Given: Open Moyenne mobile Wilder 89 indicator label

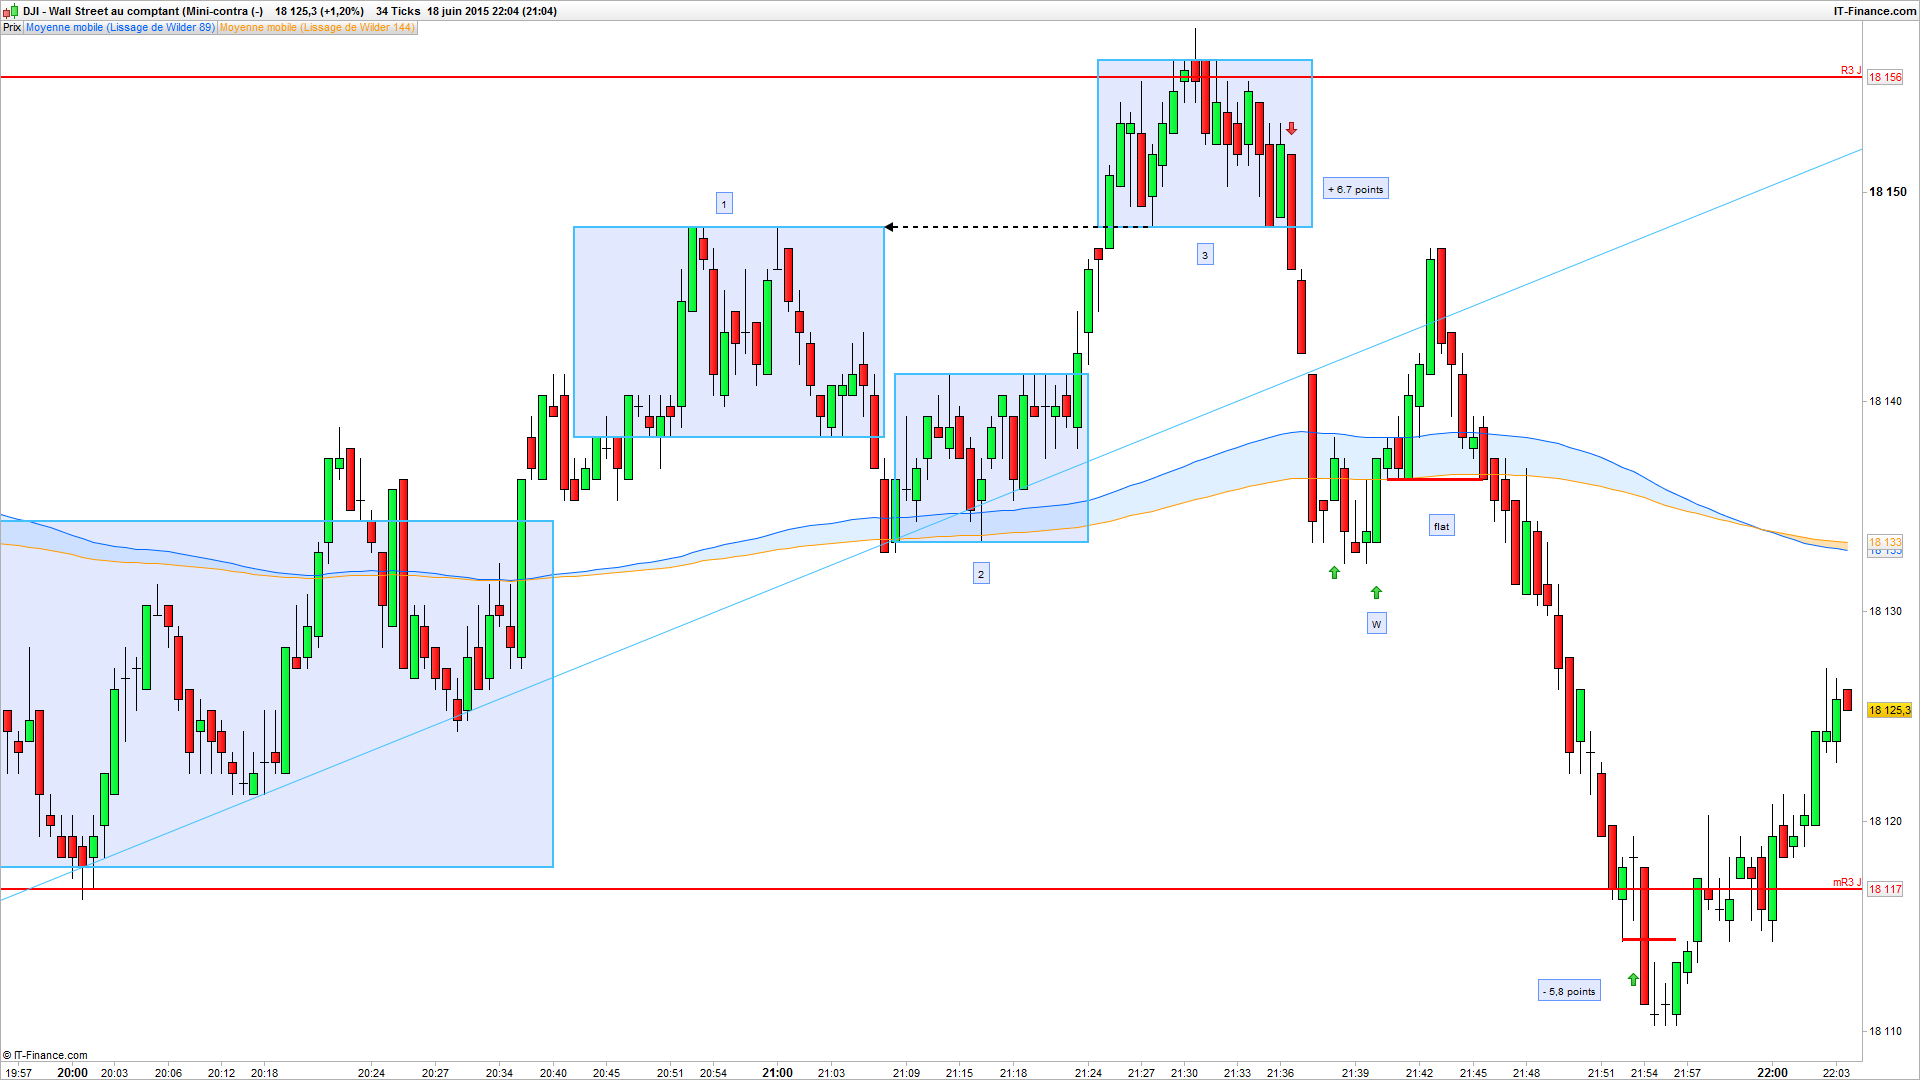Looking at the screenshot, I should (x=119, y=27).
